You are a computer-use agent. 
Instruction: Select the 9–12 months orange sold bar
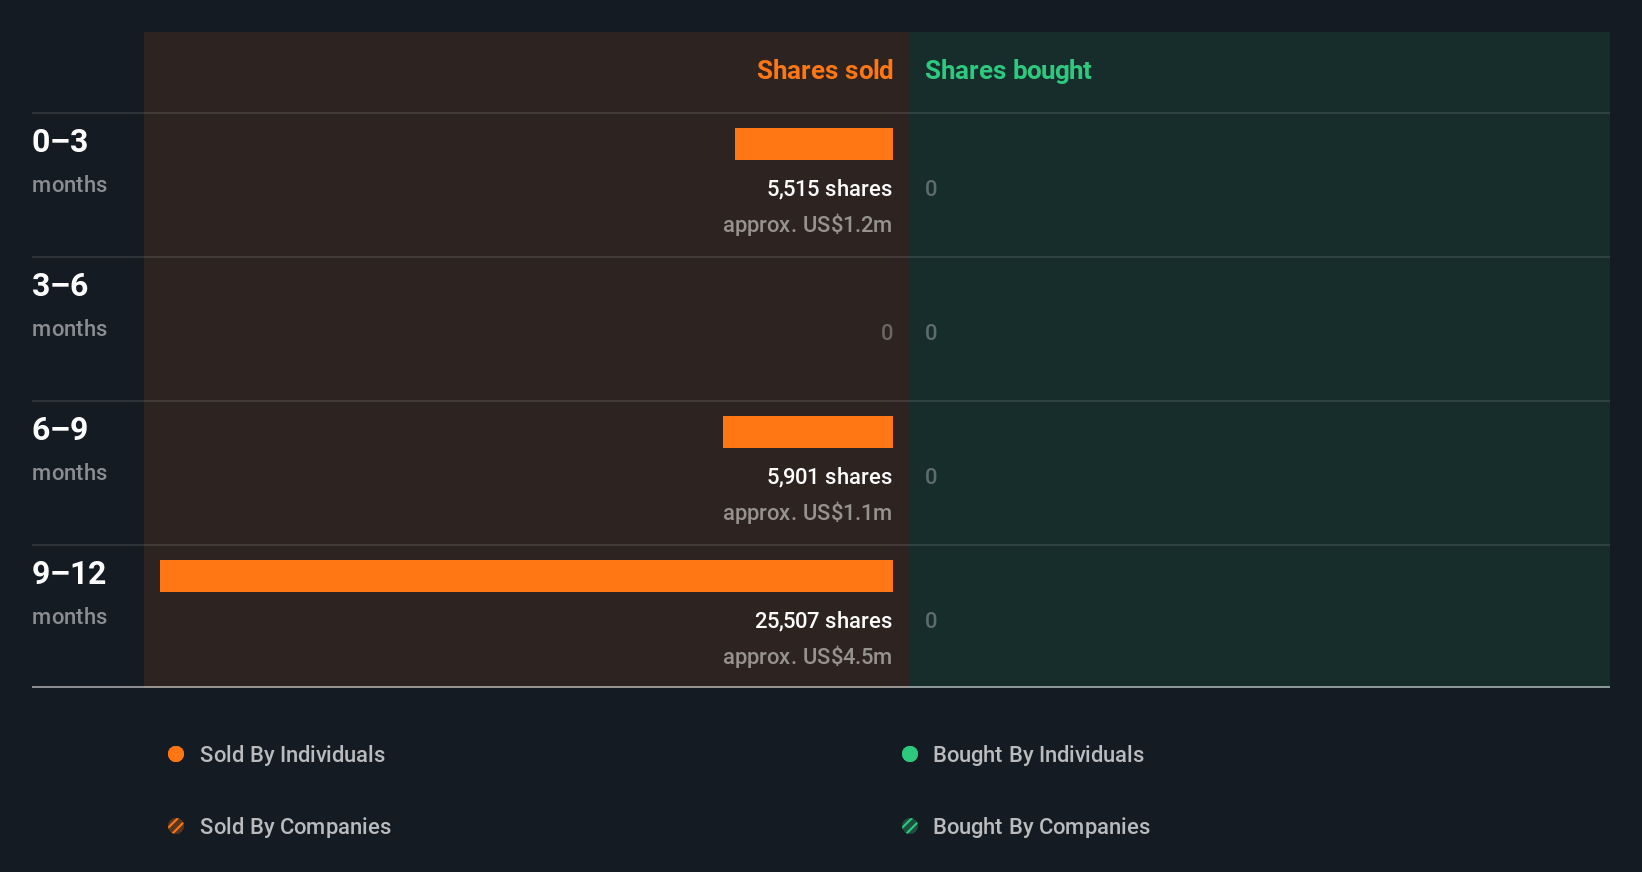(526, 576)
